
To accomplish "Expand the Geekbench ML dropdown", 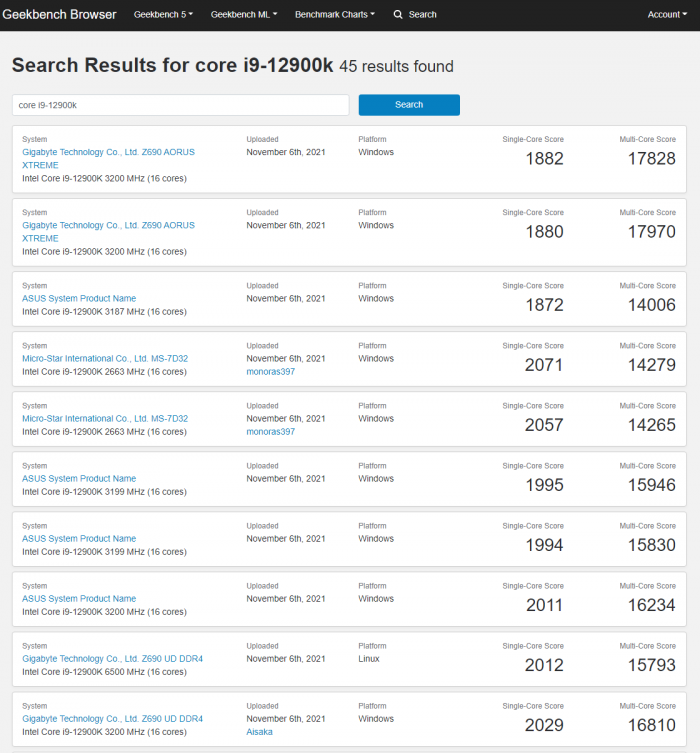I will click(x=244, y=14).
